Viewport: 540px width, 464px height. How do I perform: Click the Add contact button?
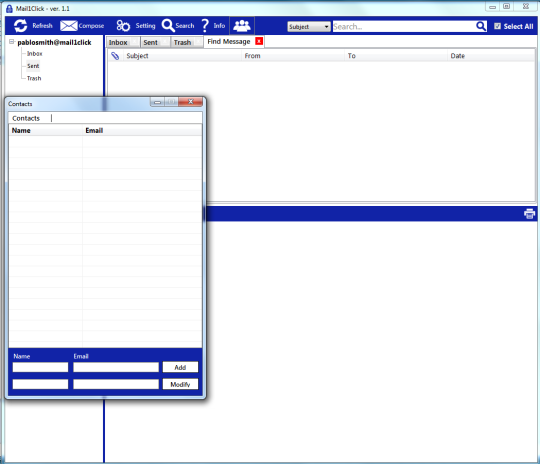coord(180,367)
